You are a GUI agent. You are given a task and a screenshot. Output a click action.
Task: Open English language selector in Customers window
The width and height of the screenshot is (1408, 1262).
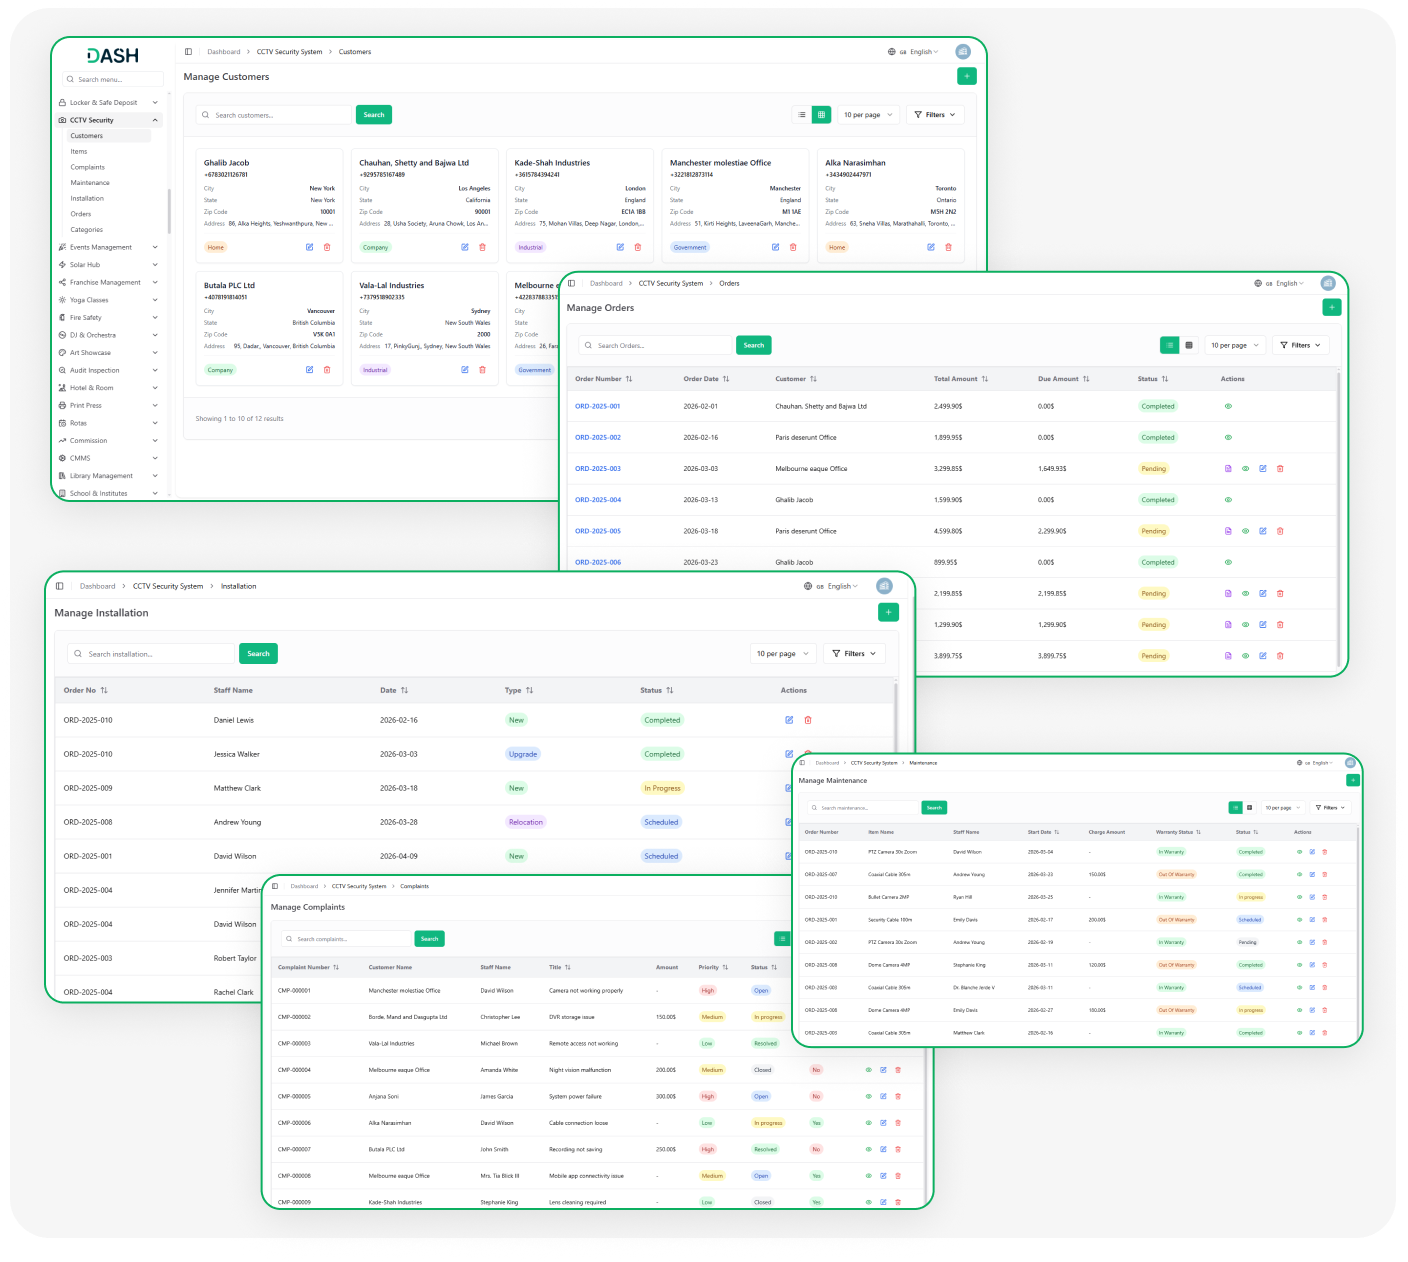coord(914,52)
